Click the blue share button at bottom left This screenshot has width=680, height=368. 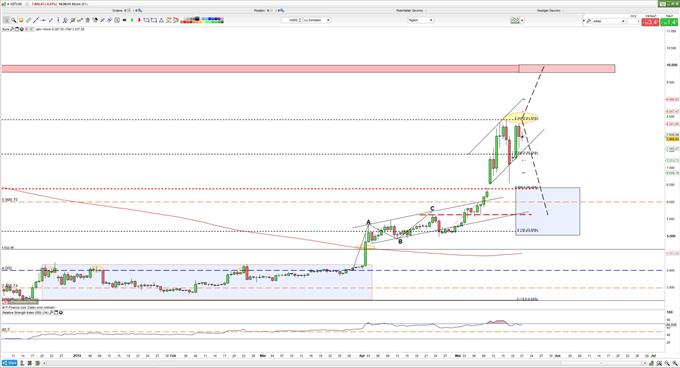(x=10, y=363)
